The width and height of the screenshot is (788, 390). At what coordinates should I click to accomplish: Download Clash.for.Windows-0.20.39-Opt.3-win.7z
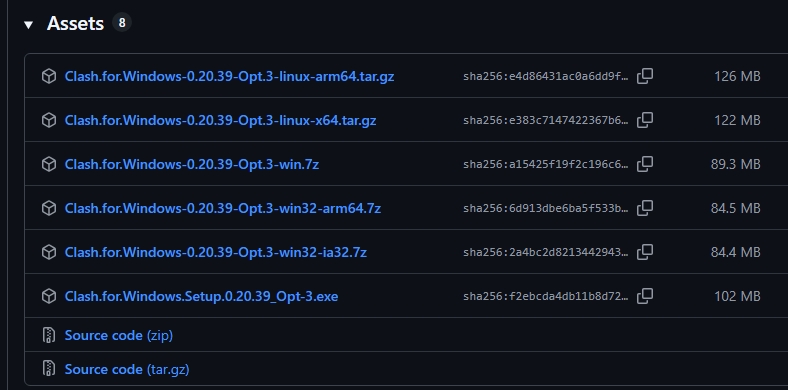point(191,164)
